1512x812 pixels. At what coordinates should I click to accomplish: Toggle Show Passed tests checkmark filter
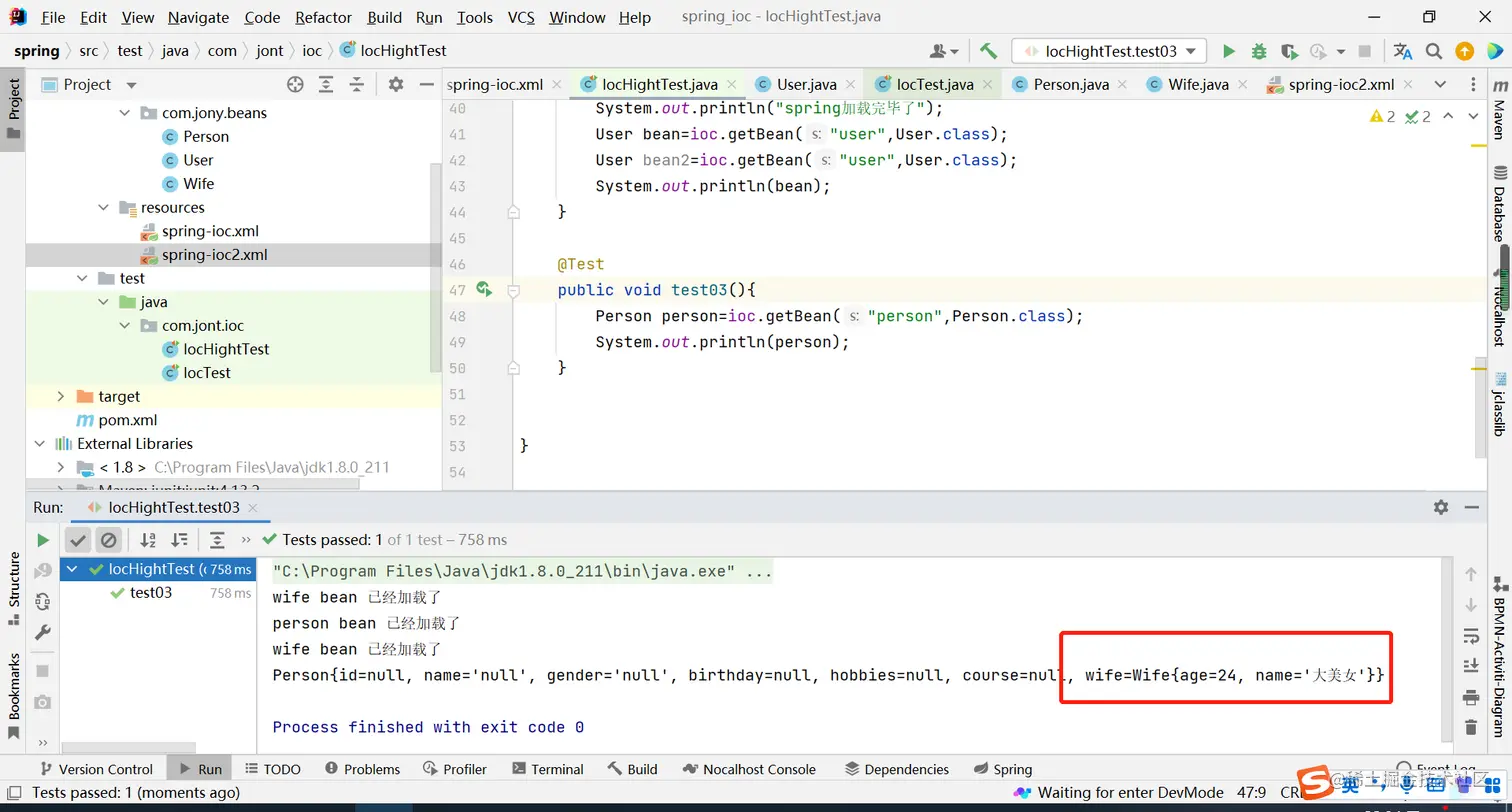[78, 540]
